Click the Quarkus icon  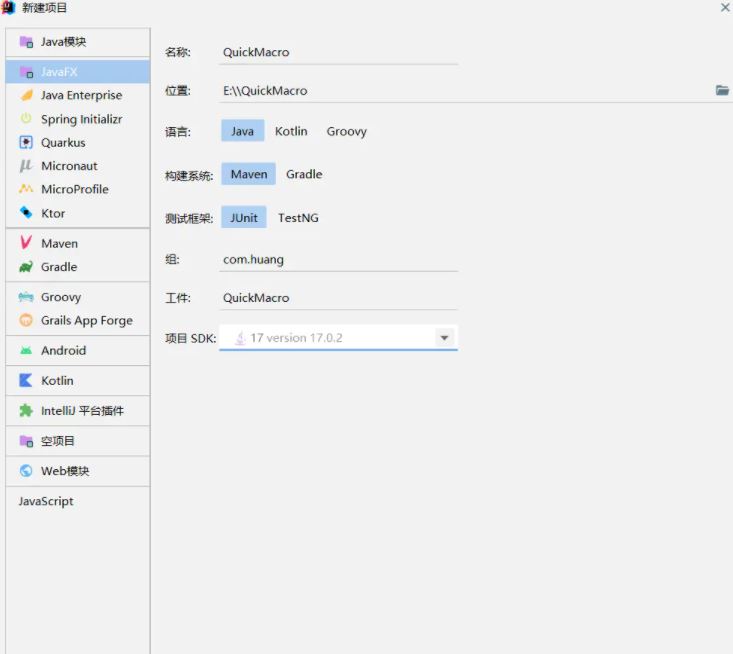(x=26, y=143)
